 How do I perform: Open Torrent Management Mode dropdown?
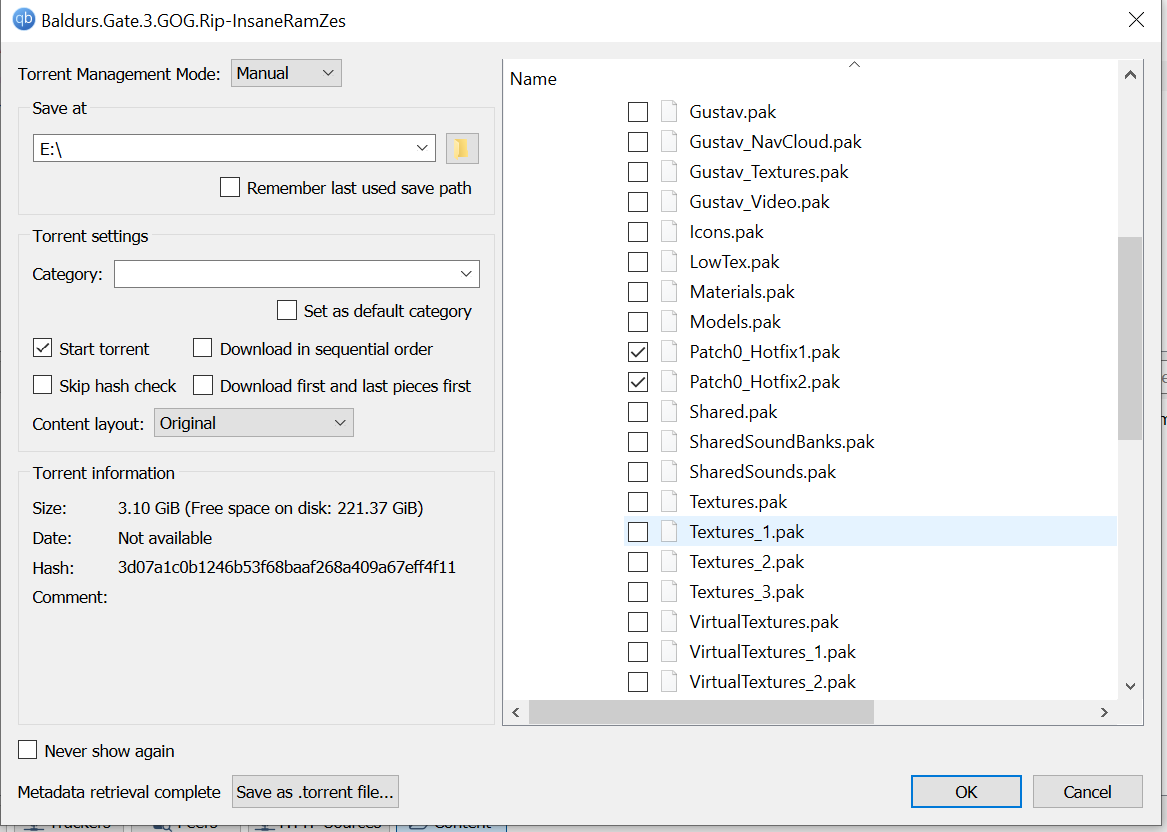point(286,73)
